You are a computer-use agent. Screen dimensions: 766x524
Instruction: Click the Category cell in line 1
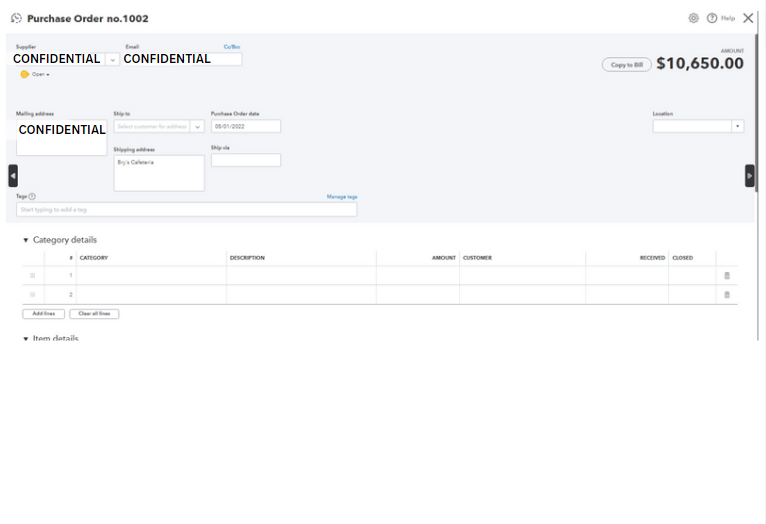[x=151, y=275]
